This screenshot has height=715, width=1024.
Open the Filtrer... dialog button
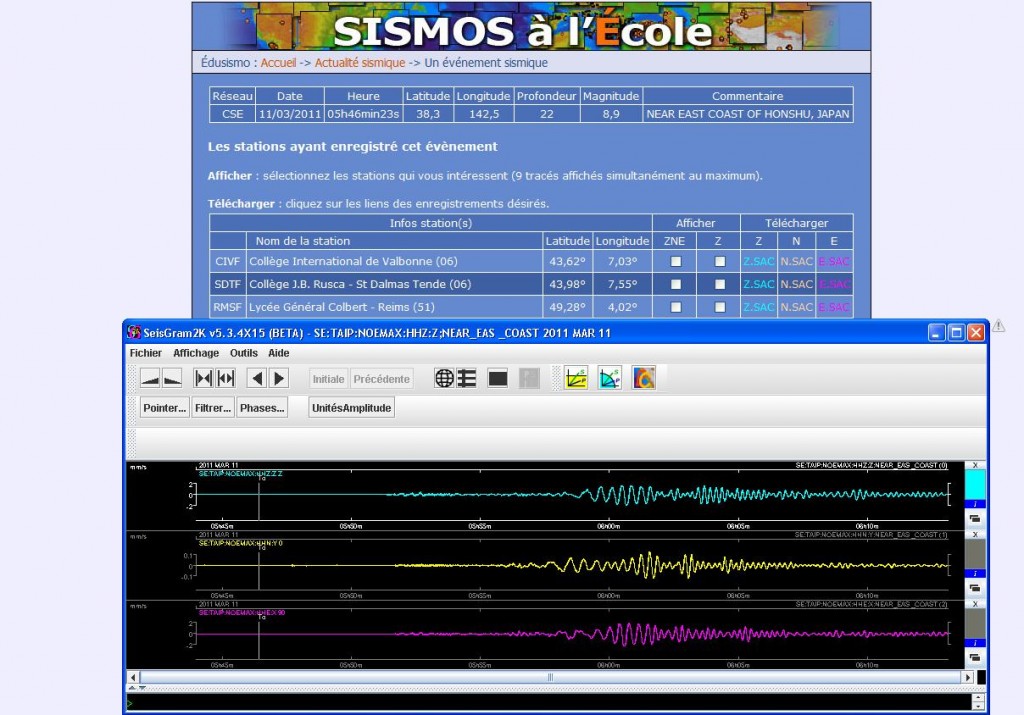tap(213, 408)
